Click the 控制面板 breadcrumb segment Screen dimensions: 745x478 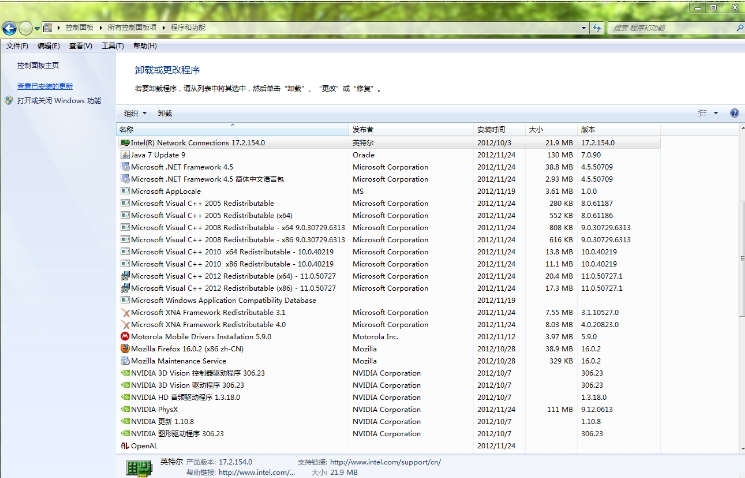[x=79, y=28]
